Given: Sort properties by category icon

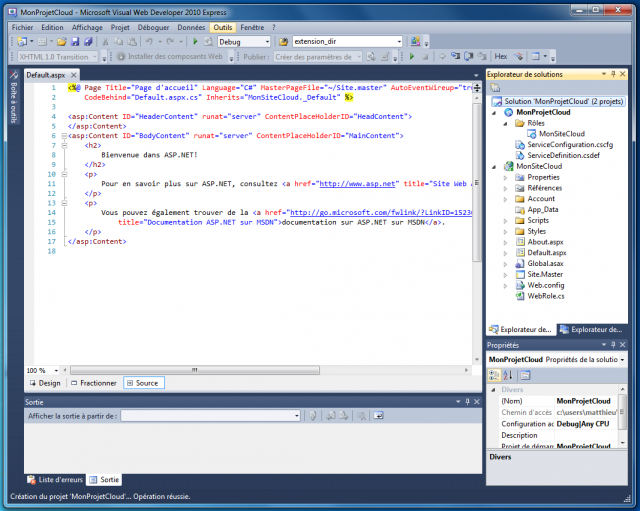Looking at the screenshot, I should coord(494,375).
